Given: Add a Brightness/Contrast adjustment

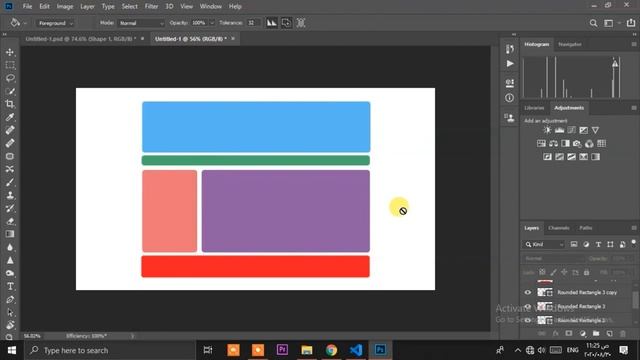Looking at the screenshot, I should pyautogui.click(x=547, y=130).
